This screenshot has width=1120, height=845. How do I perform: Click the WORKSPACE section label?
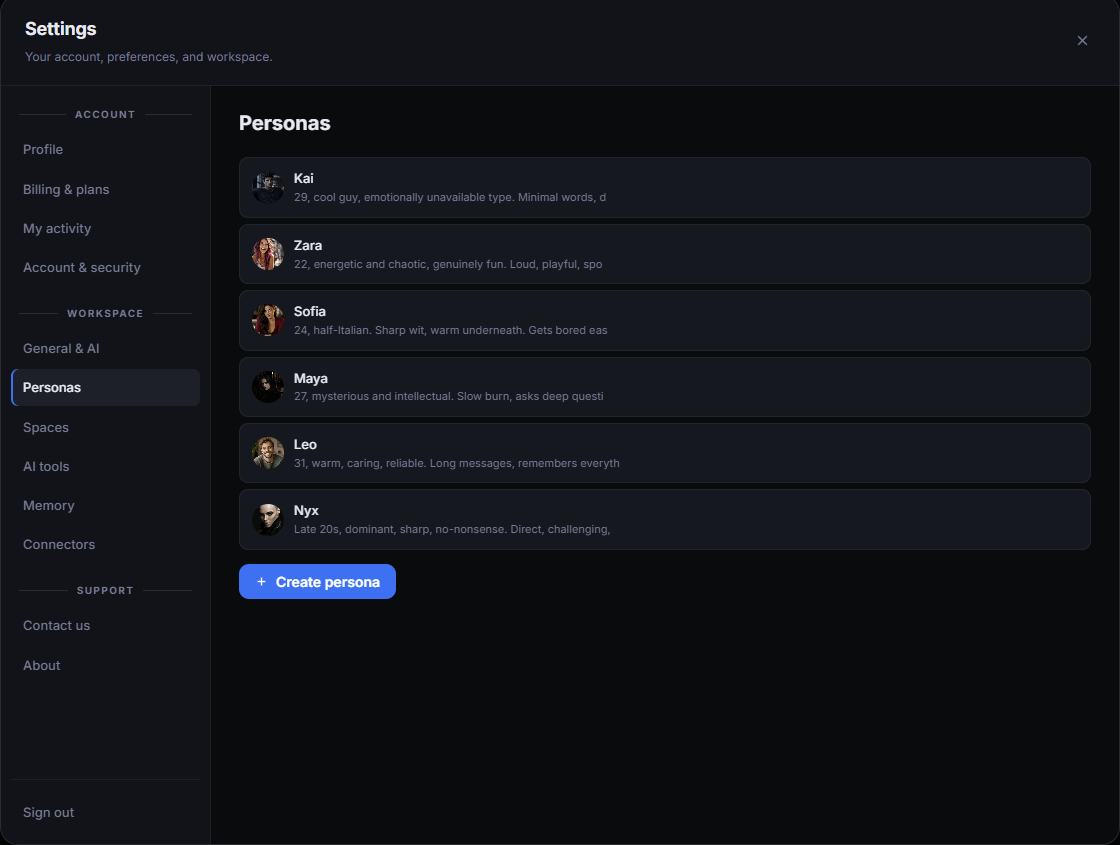click(x=105, y=314)
